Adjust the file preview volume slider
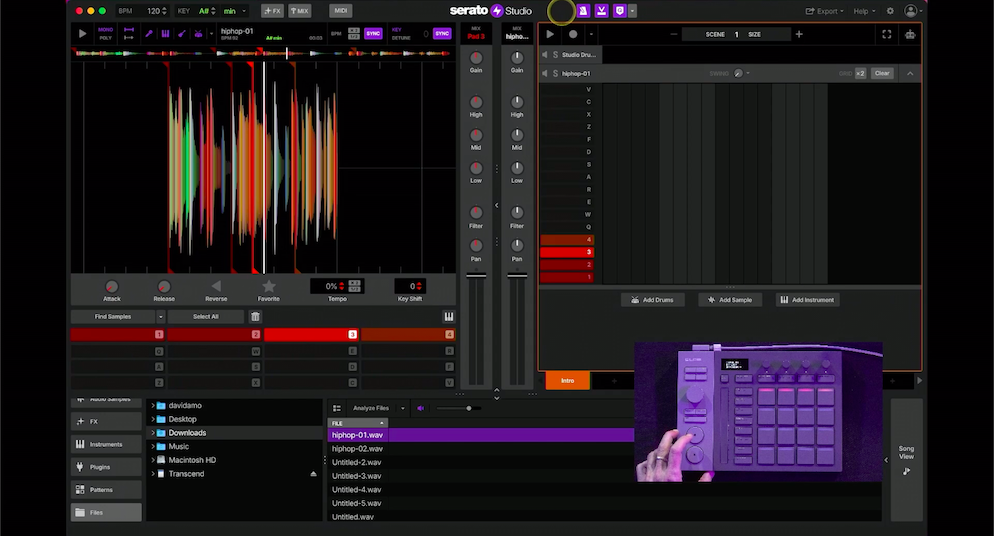The height and width of the screenshot is (536, 994). [x=467, y=408]
